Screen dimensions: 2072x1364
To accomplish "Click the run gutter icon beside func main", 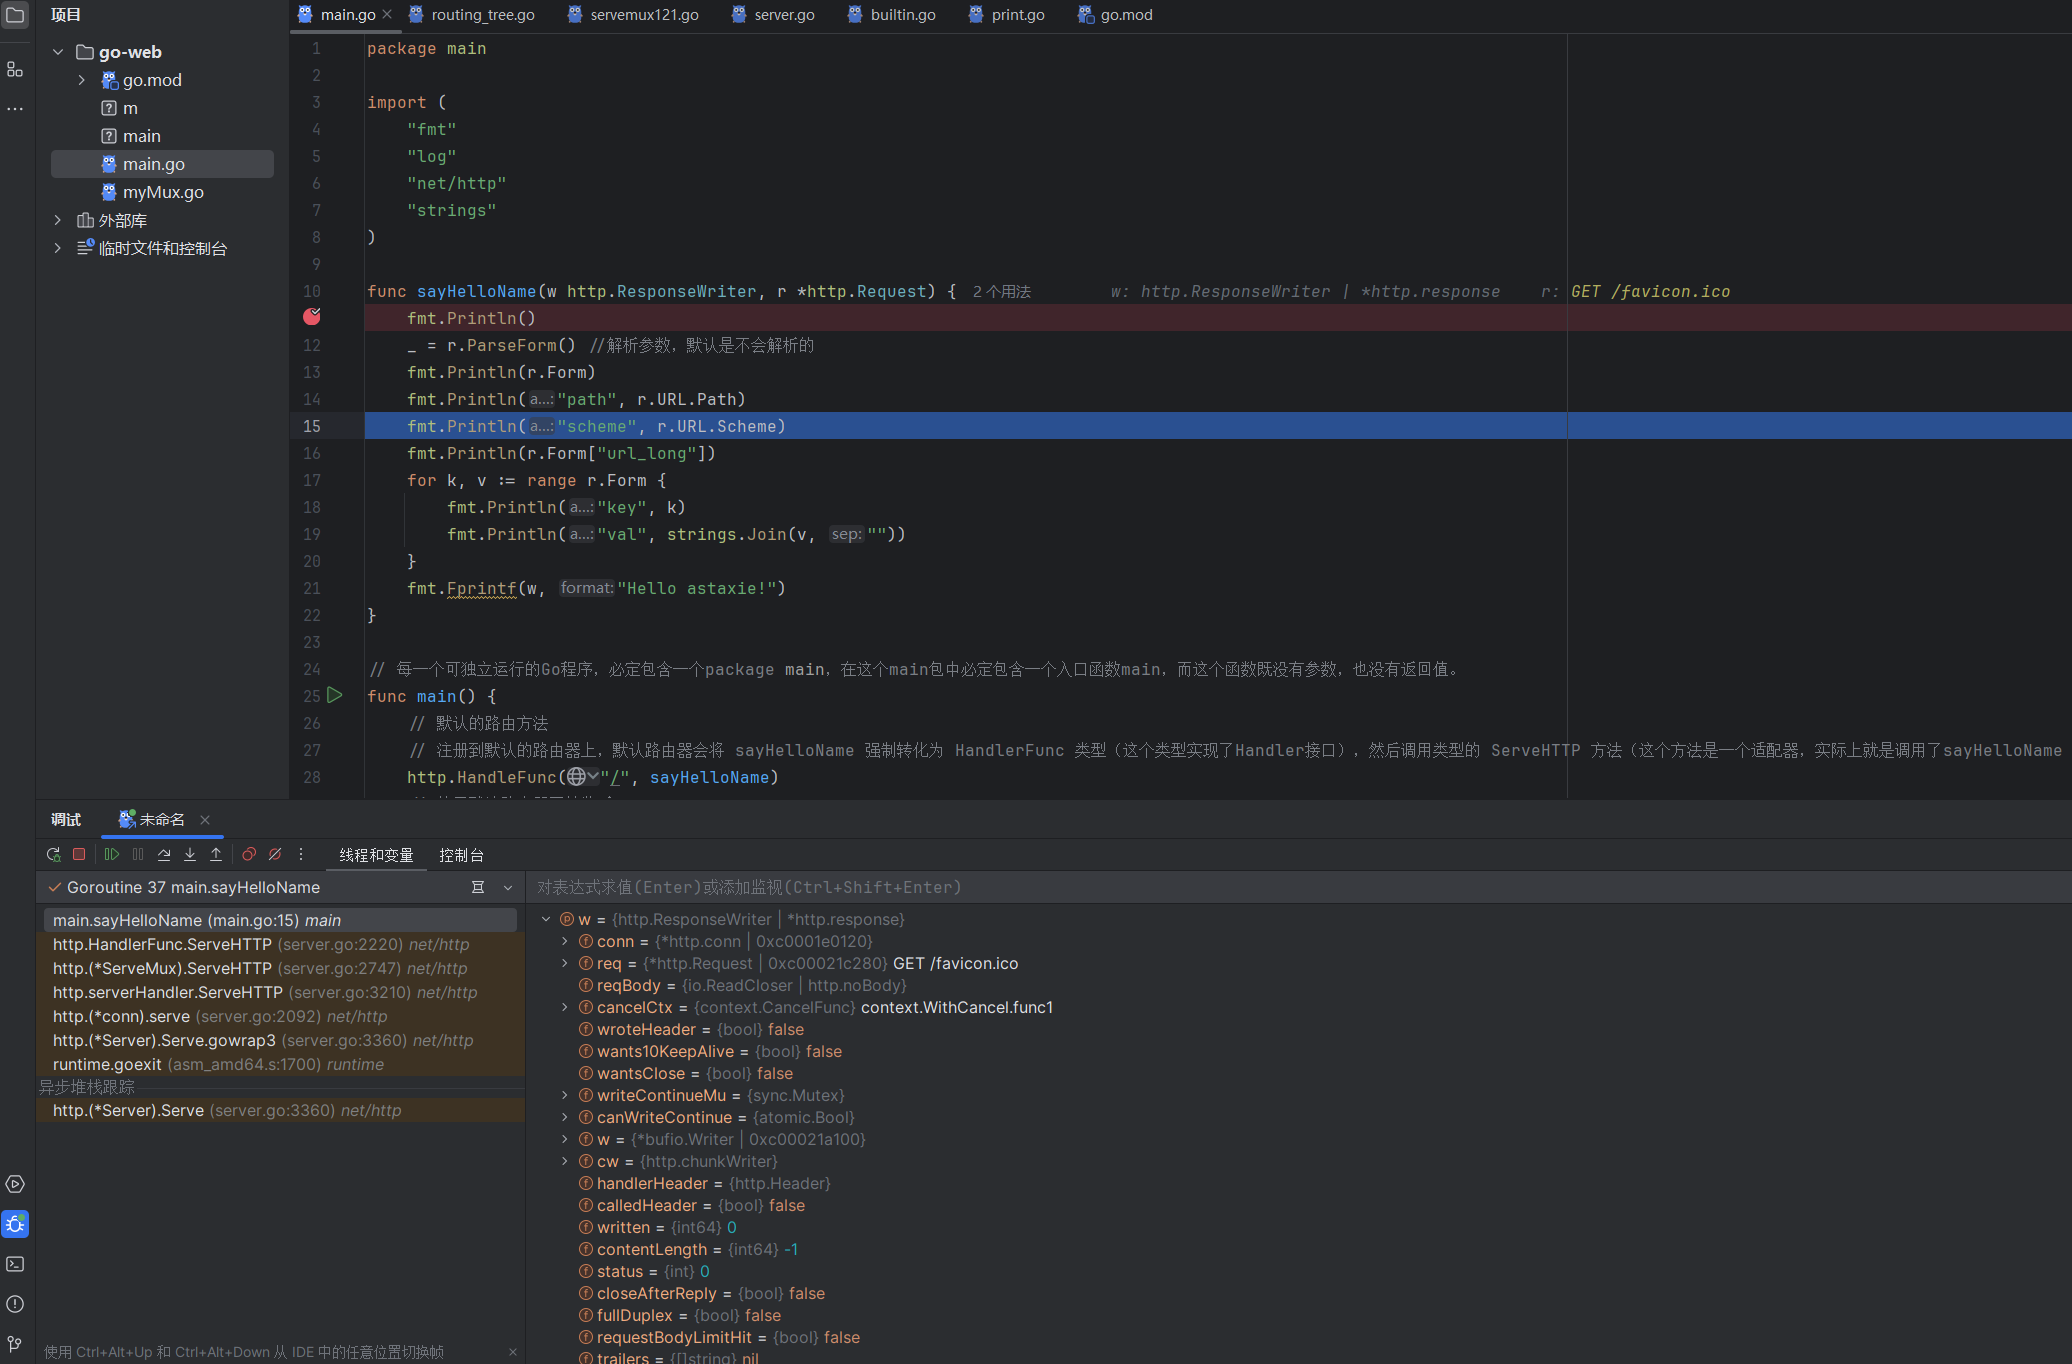I will tap(335, 695).
